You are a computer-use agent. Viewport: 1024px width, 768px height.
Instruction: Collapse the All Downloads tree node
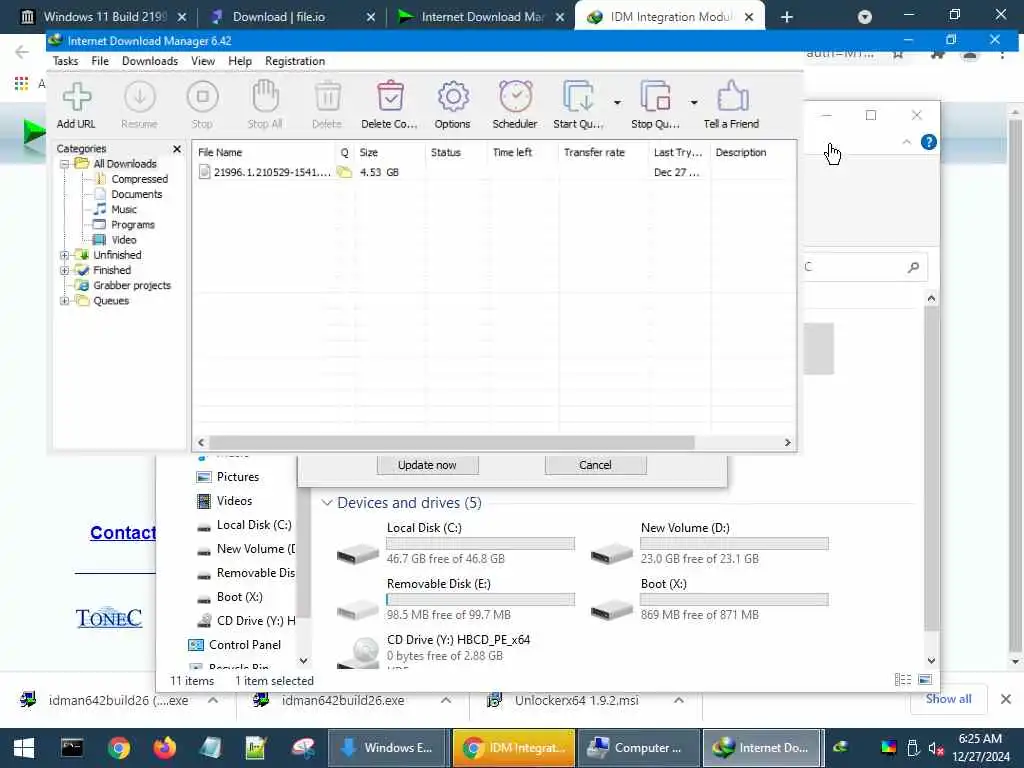point(65,164)
